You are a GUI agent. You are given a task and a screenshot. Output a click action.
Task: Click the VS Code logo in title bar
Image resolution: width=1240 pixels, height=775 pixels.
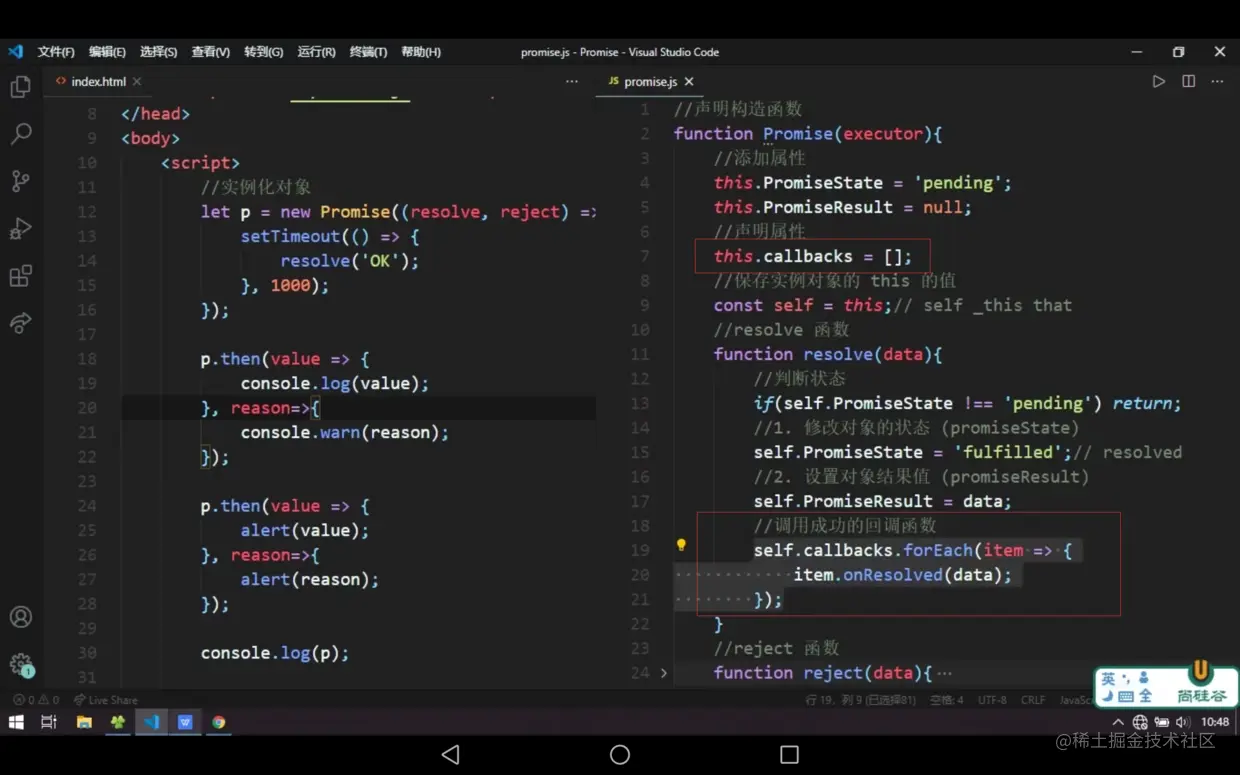coord(15,52)
